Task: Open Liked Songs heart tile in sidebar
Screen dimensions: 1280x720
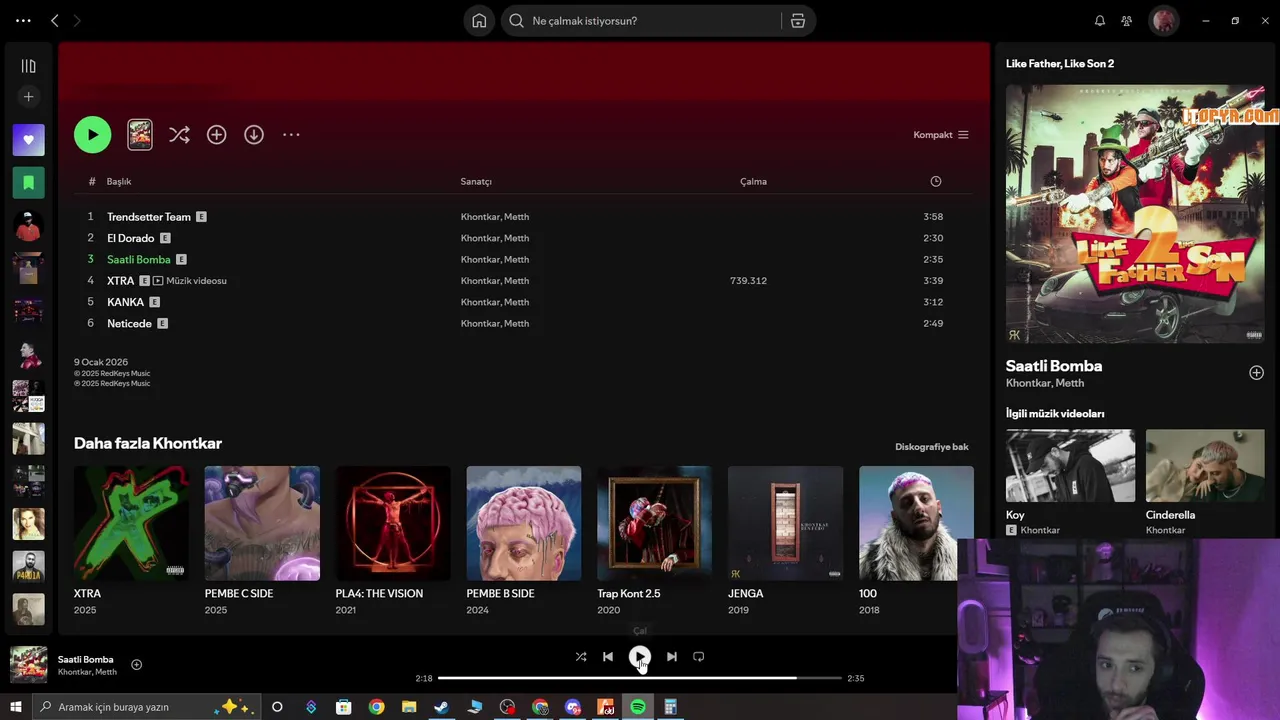Action: (28, 140)
